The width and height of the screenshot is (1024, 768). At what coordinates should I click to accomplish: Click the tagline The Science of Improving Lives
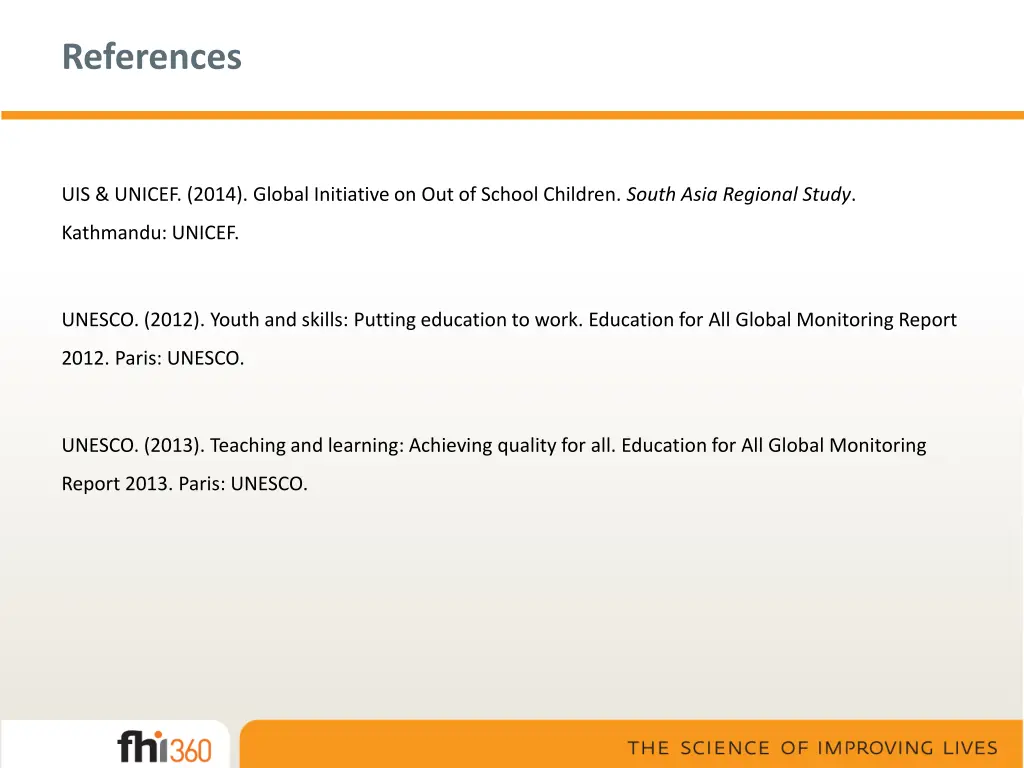point(812,748)
